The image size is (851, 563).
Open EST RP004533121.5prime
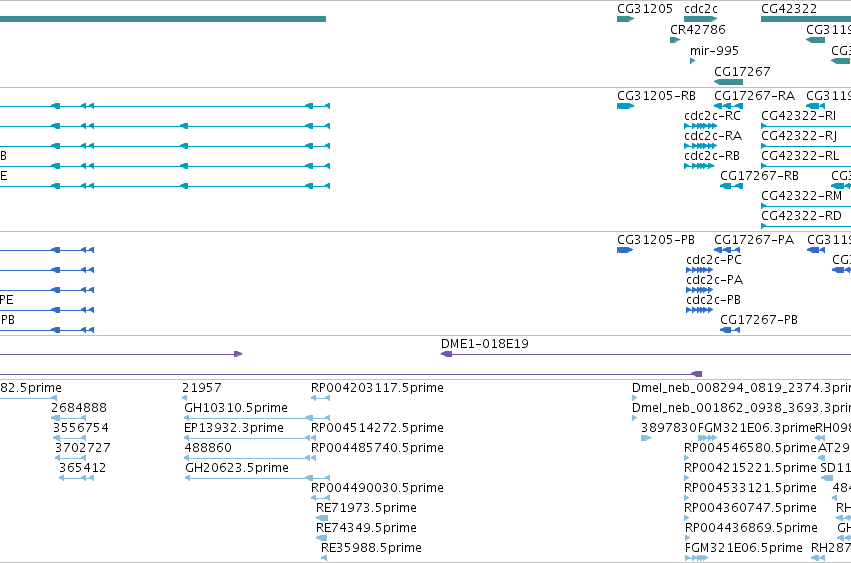click(750, 488)
